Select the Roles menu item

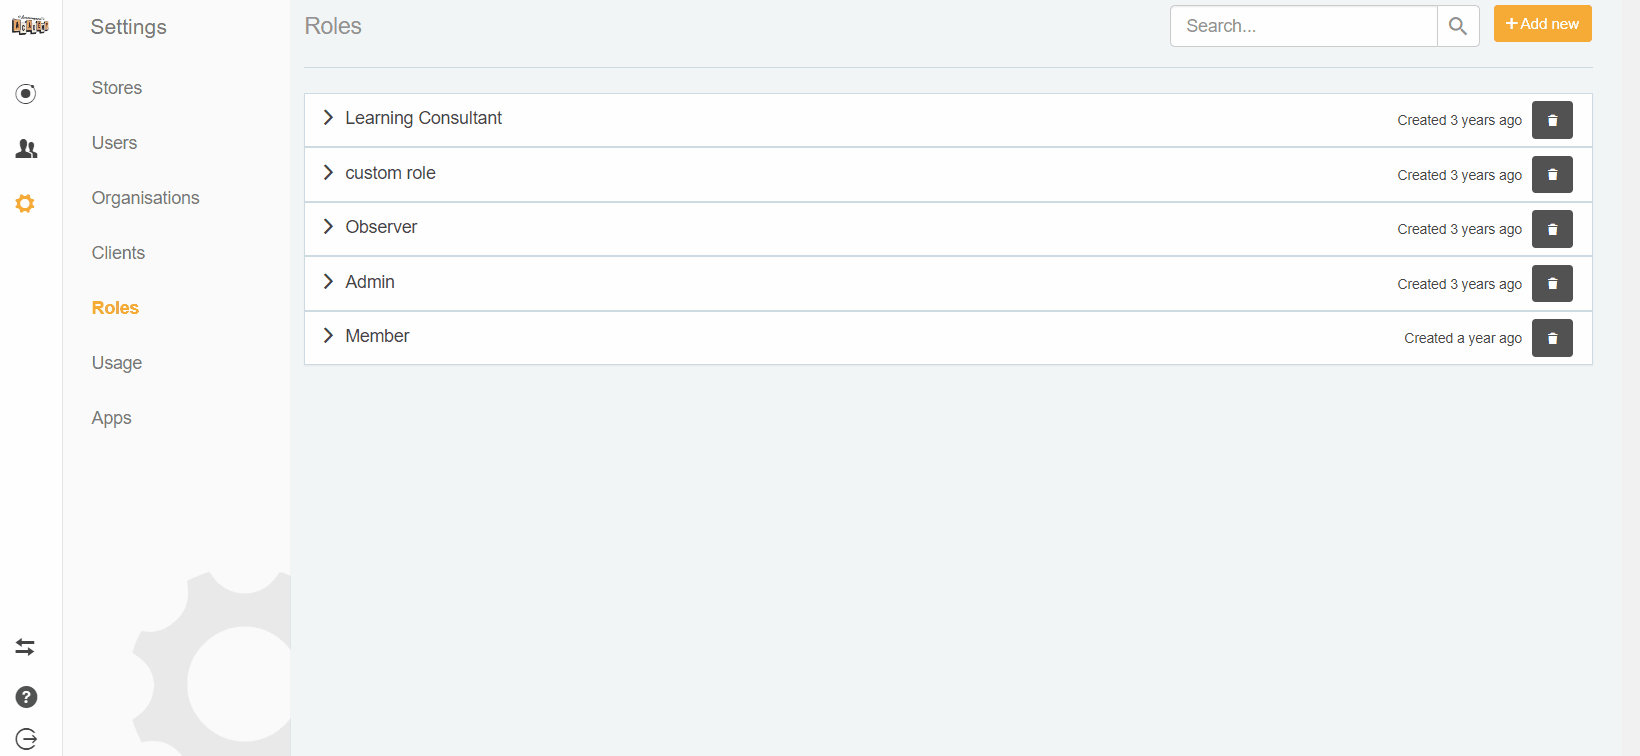tap(115, 308)
